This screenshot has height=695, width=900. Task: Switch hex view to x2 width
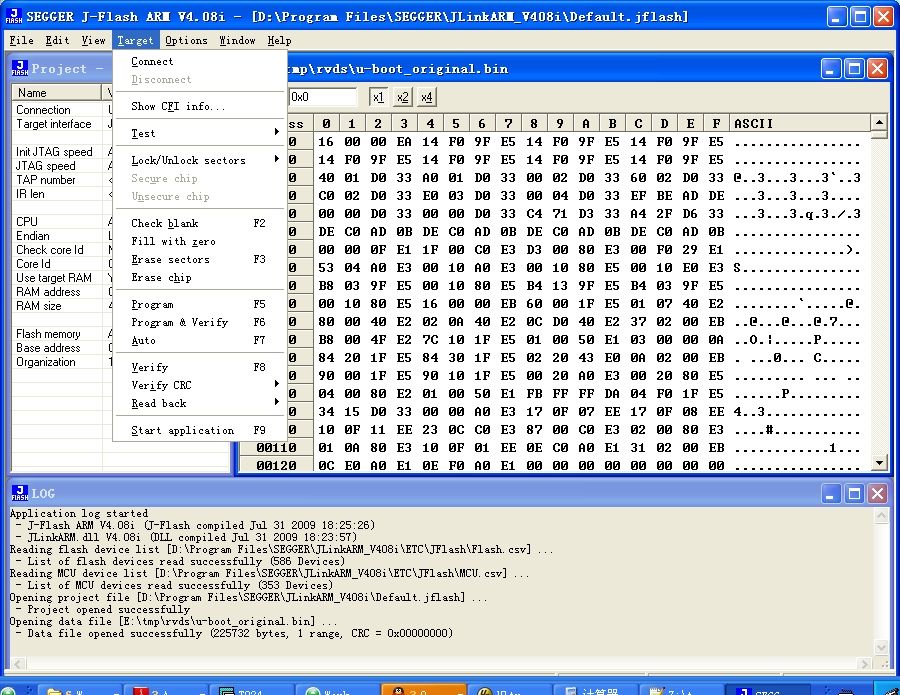pos(402,97)
